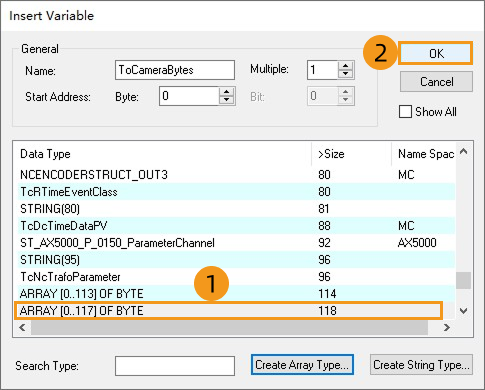The width and height of the screenshot is (485, 390).
Task: Open the Create String Type dialog
Action: (421, 365)
